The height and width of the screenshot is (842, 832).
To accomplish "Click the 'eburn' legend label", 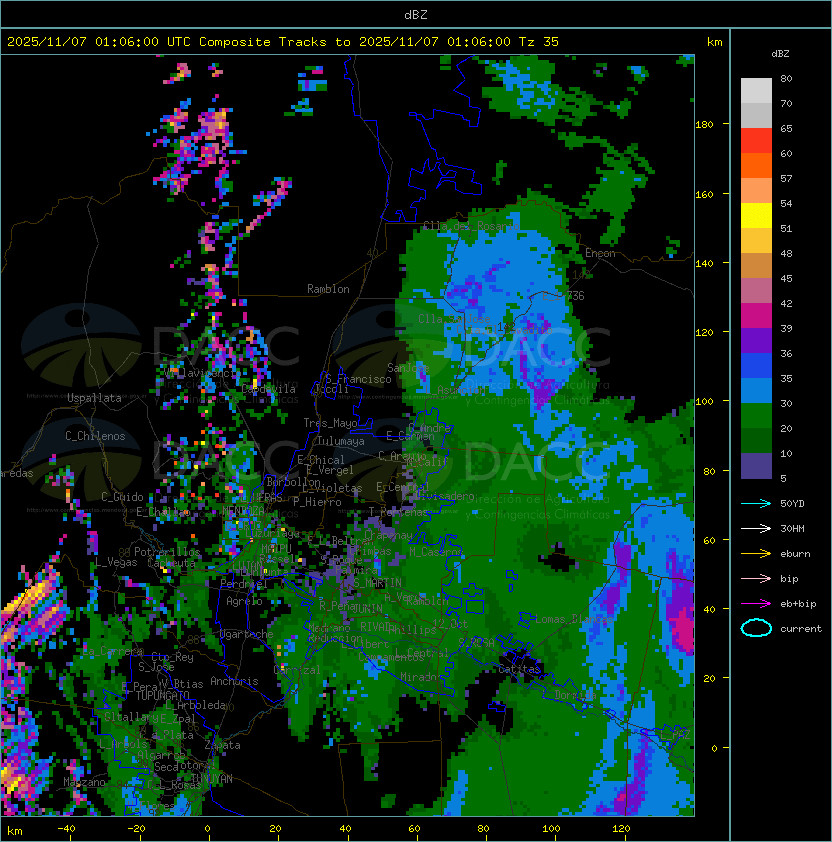I will [x=795, y=554].
